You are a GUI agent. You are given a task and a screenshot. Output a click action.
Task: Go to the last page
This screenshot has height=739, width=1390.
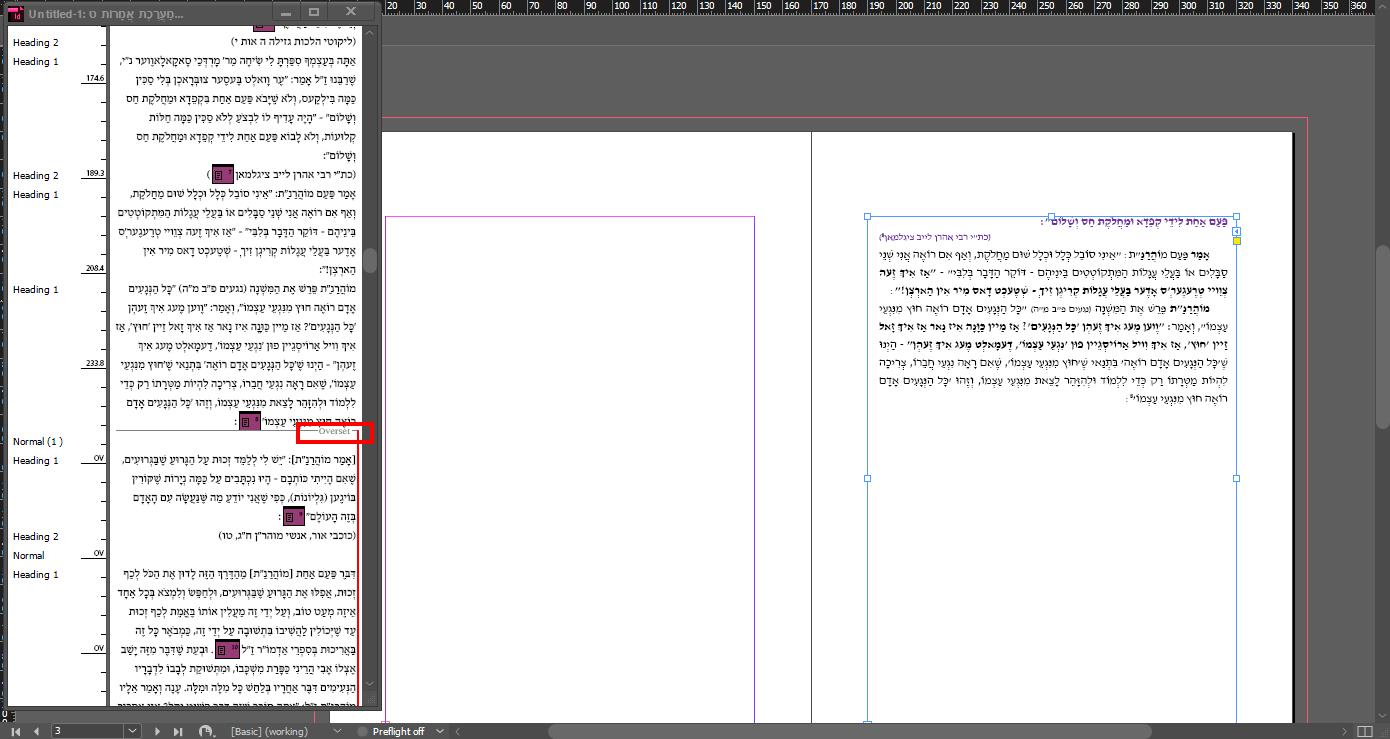179,731
